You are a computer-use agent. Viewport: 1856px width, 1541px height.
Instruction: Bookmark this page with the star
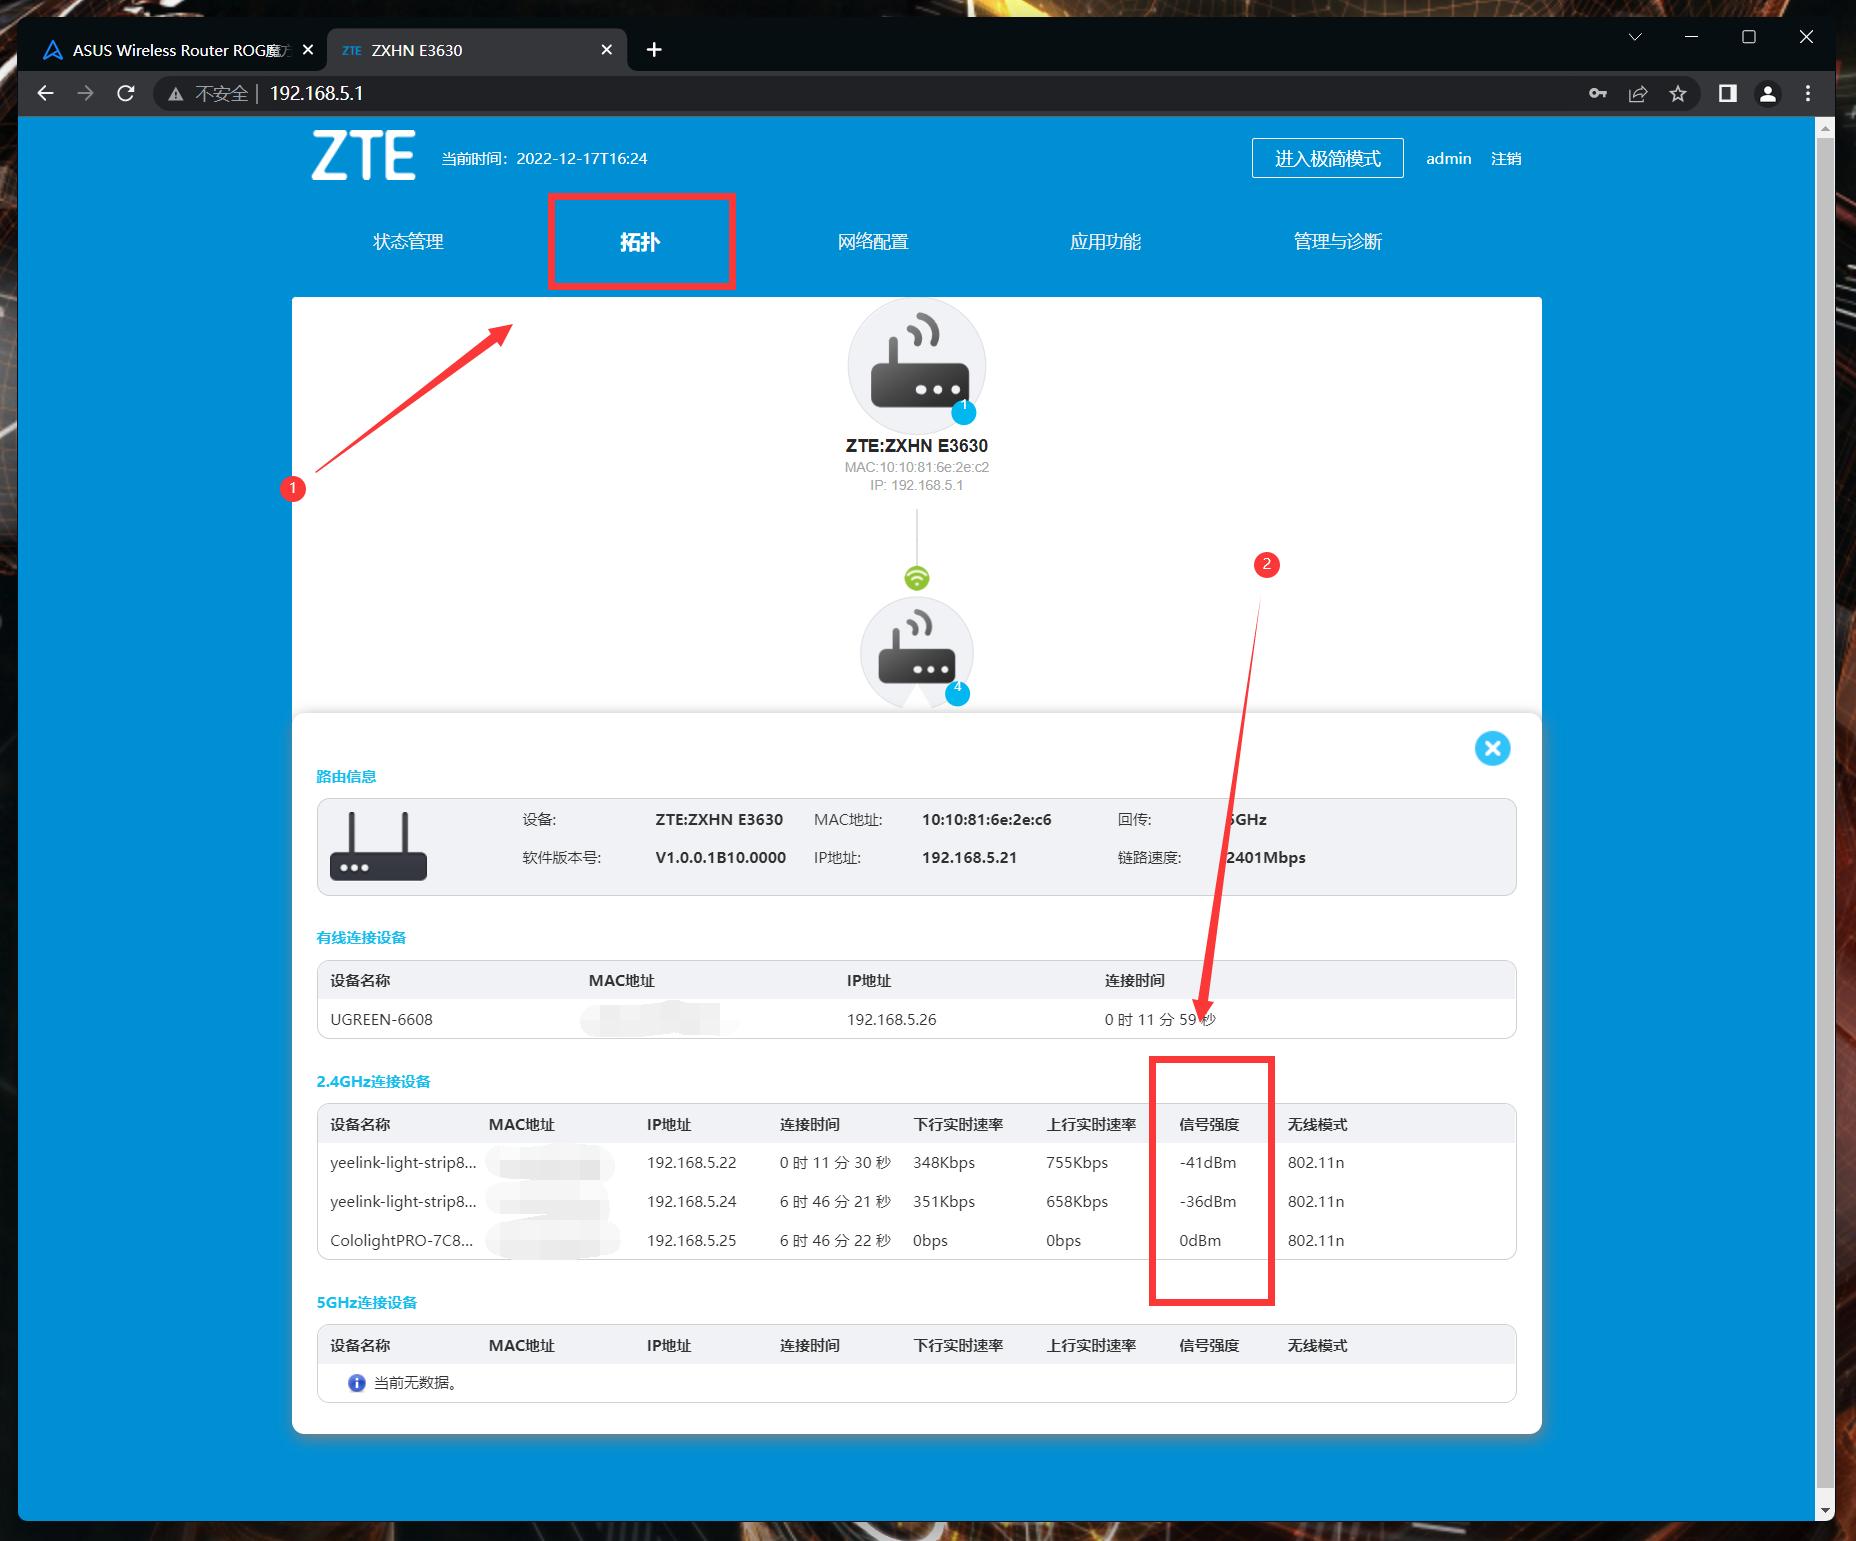coord(1678,93)
